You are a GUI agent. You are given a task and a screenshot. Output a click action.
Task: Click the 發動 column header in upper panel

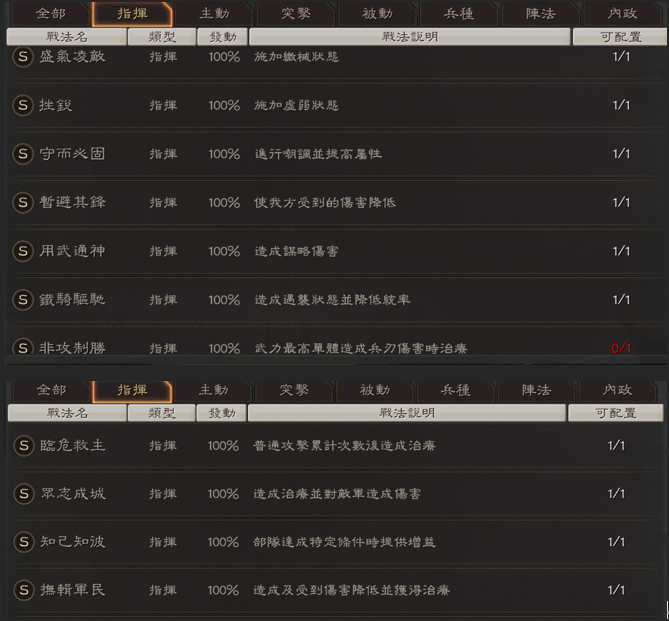point(222,36)
